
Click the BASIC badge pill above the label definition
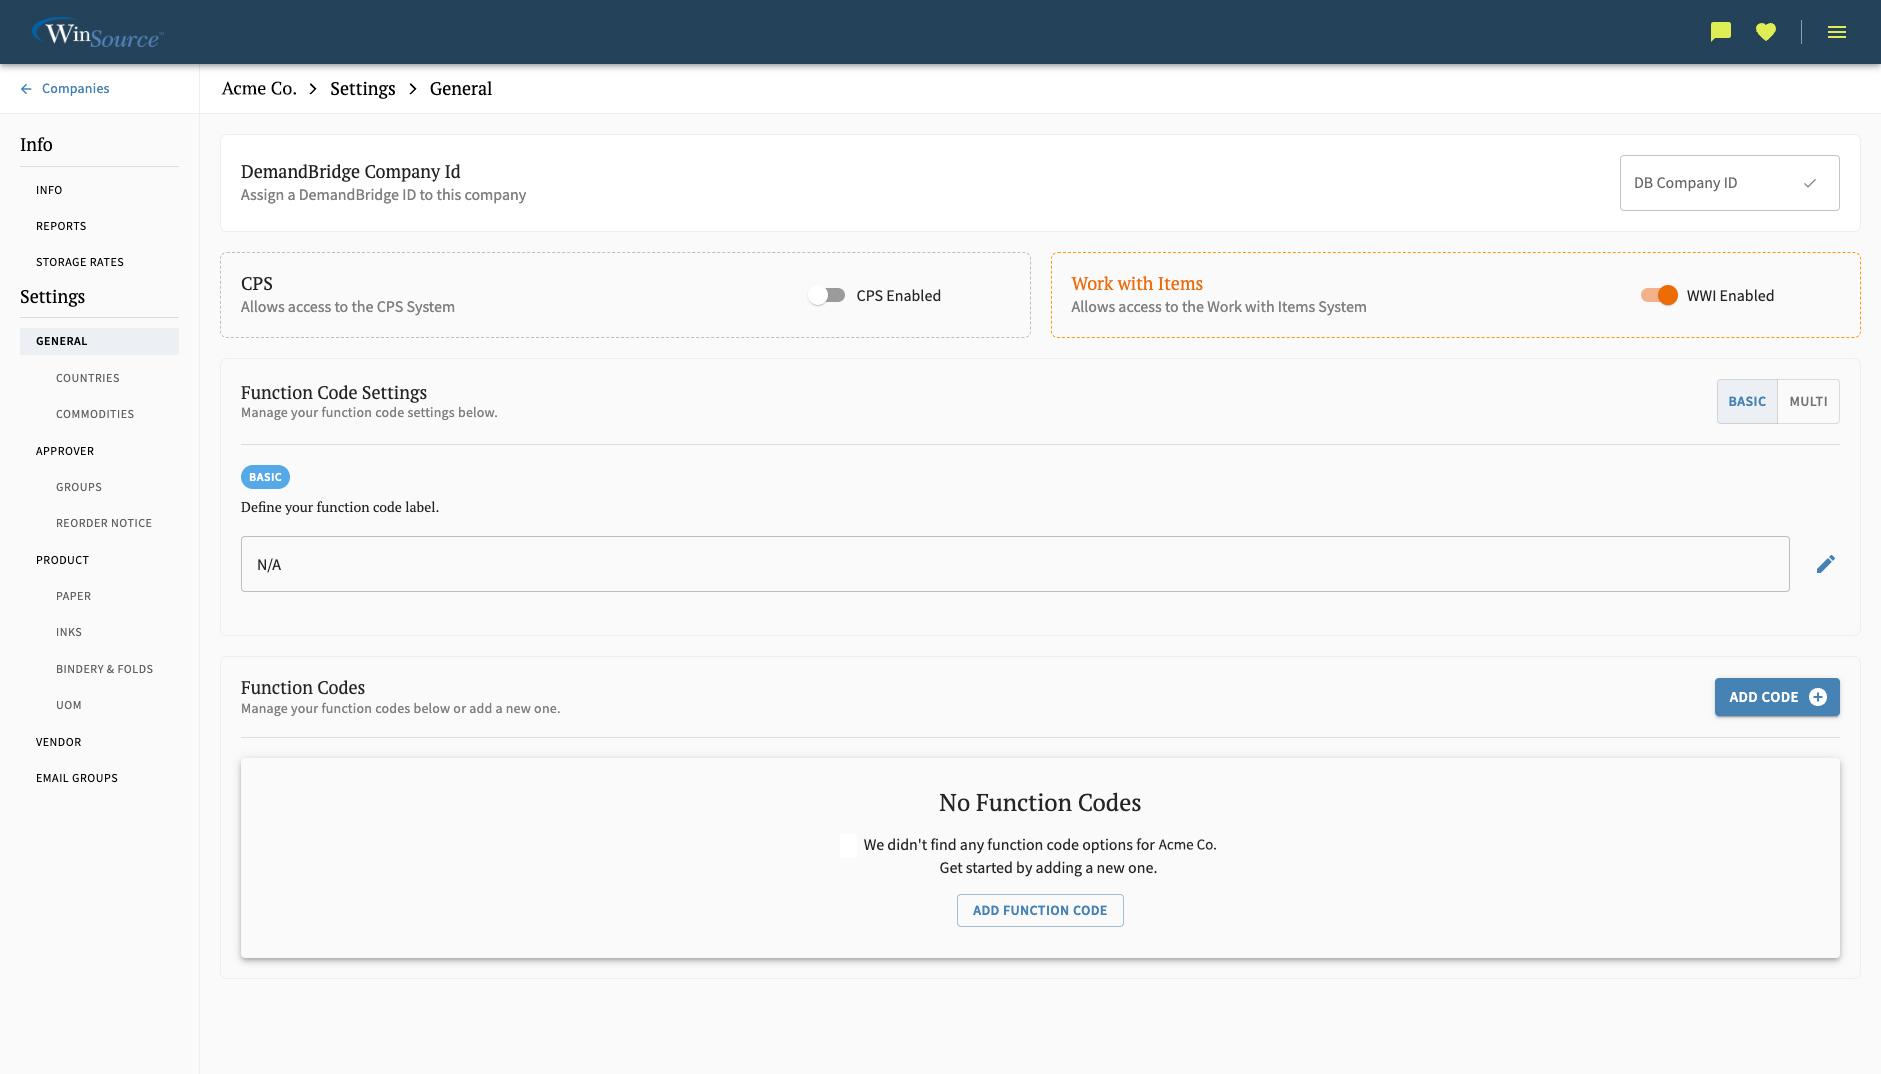(265, 477)
